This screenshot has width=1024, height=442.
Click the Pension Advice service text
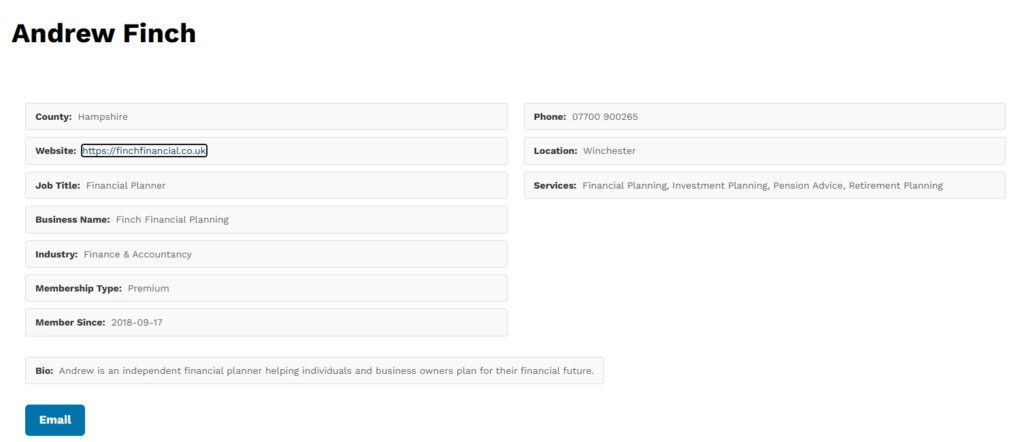[x=808, y=185]
